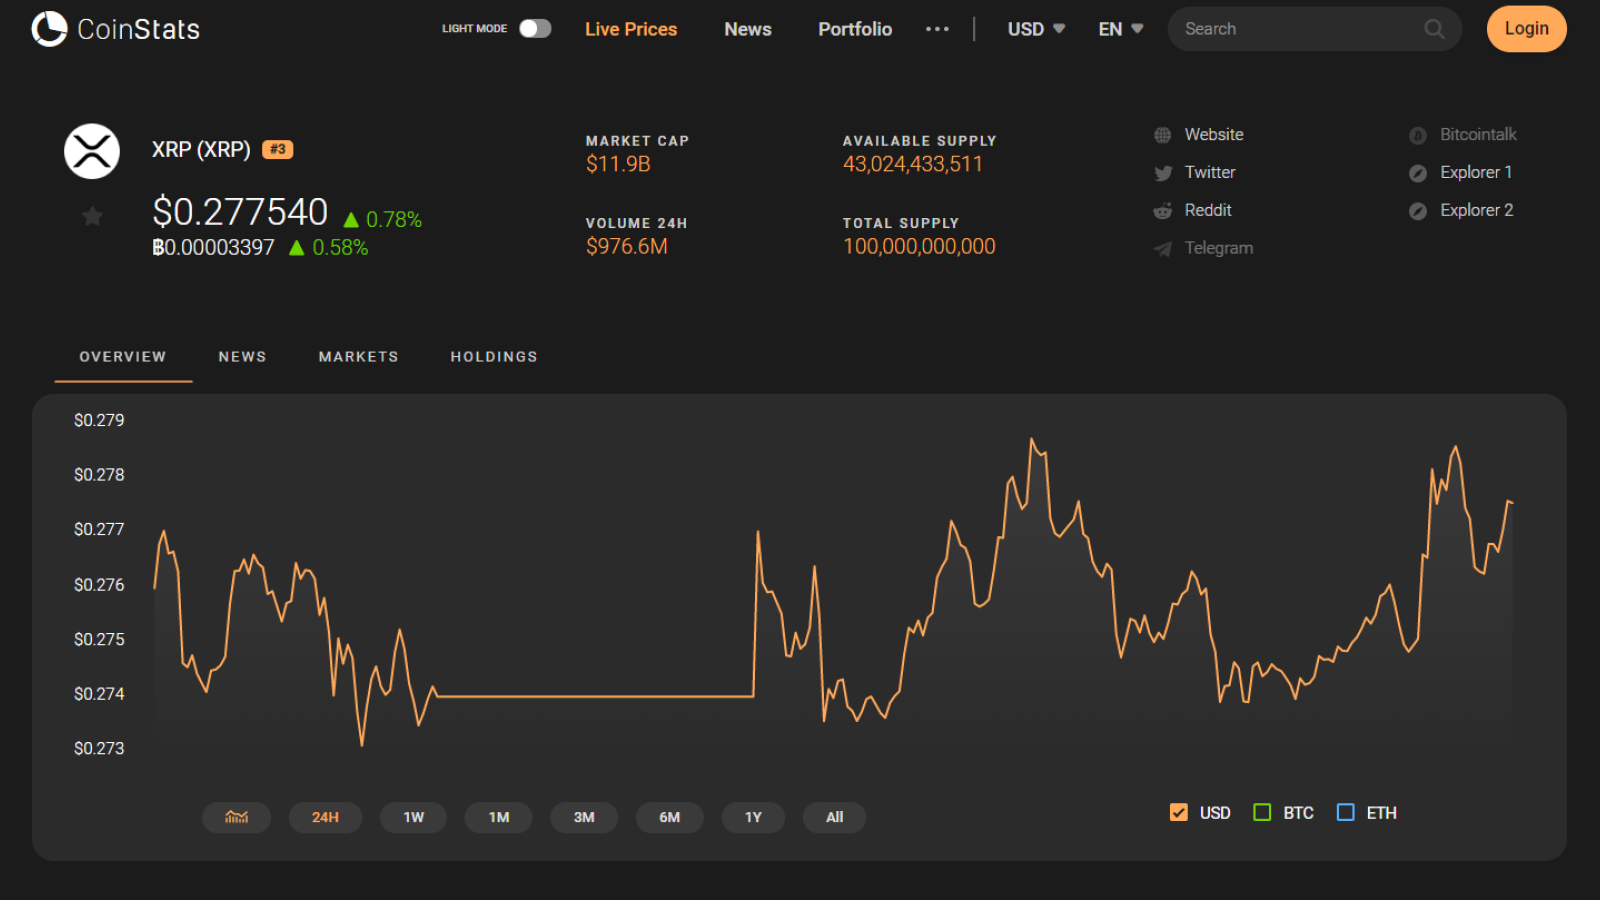1600x900 pixels.
Task: Click the compass icon beside Explorer 2
Action: pos(1417,211)
